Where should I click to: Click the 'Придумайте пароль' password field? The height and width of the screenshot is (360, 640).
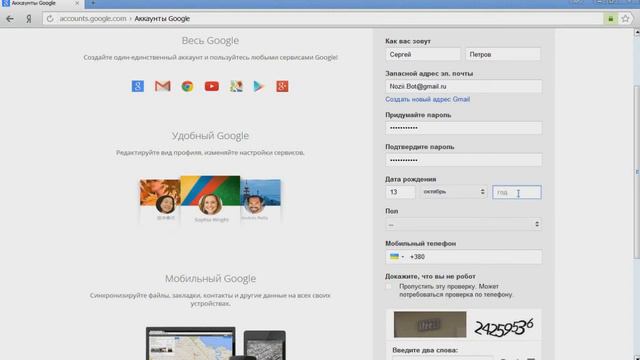point(464,128)
